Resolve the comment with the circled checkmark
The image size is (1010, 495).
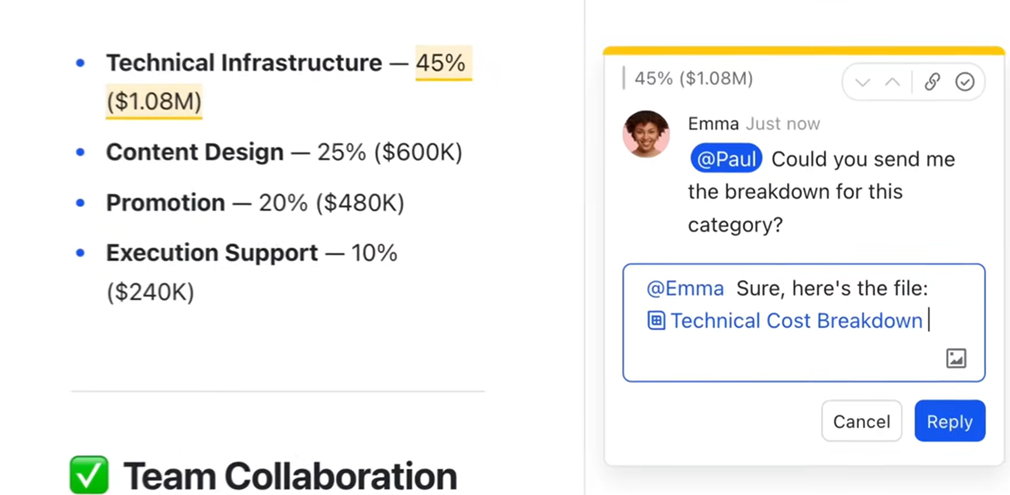point(965,82)
